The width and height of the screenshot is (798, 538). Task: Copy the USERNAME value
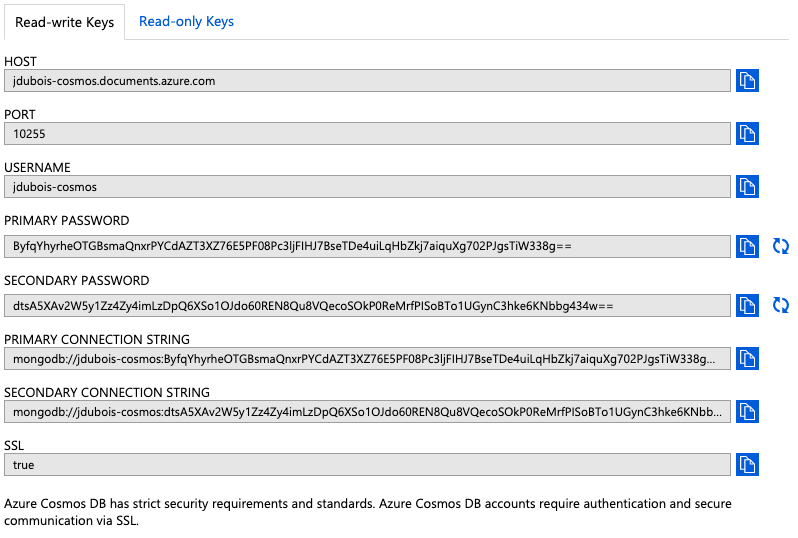point(747,186)
